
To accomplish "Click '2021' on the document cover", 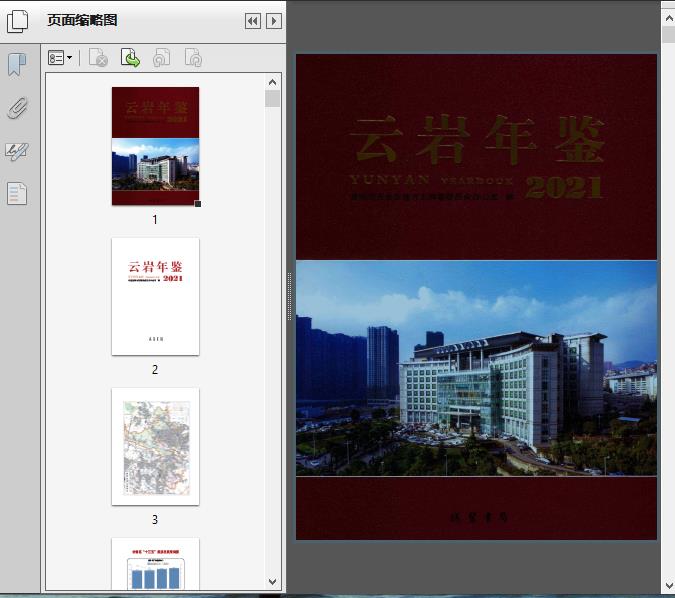I will pos(564,188).
